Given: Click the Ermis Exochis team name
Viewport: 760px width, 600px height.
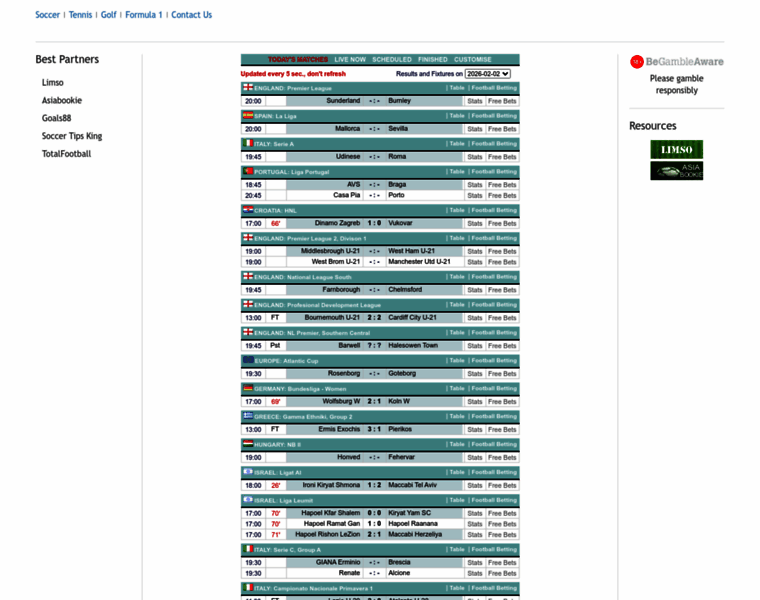Looking at the screenshot, I should pyautogui.click(x=339, y=429).
